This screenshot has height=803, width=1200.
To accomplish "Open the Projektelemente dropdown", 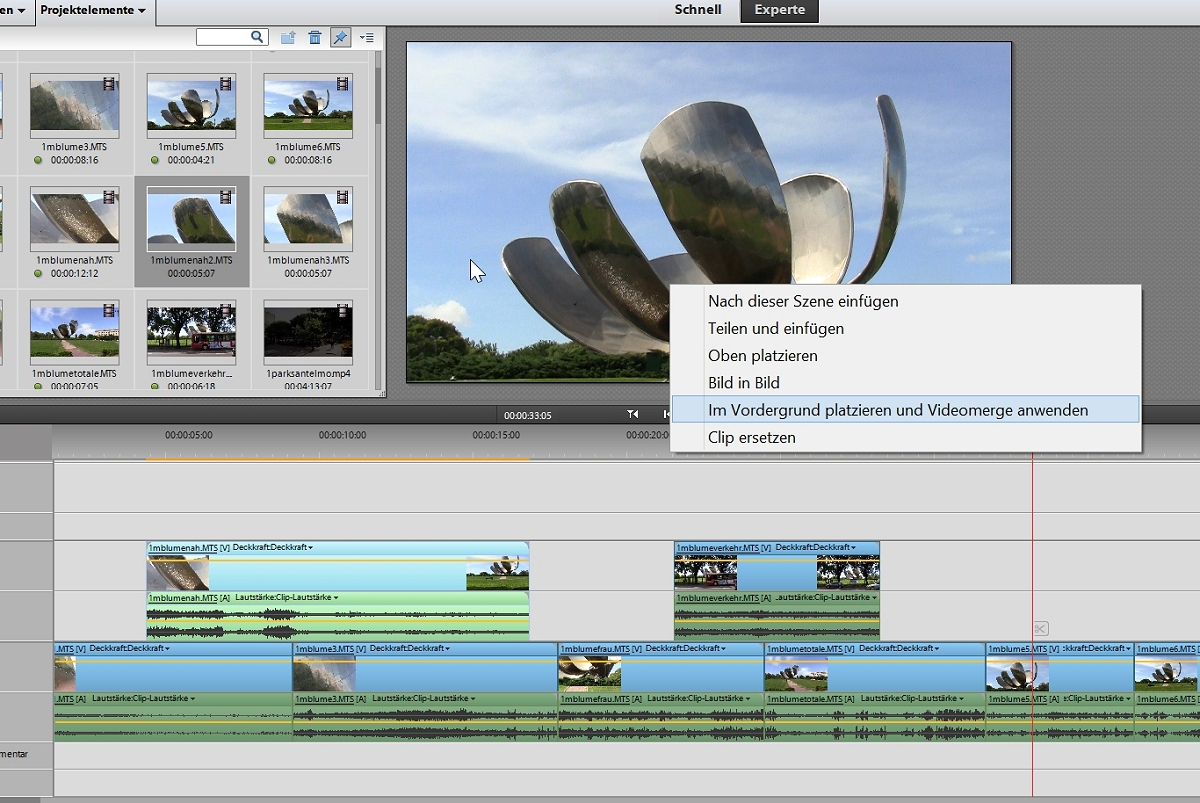I will (x=93, y=10).
